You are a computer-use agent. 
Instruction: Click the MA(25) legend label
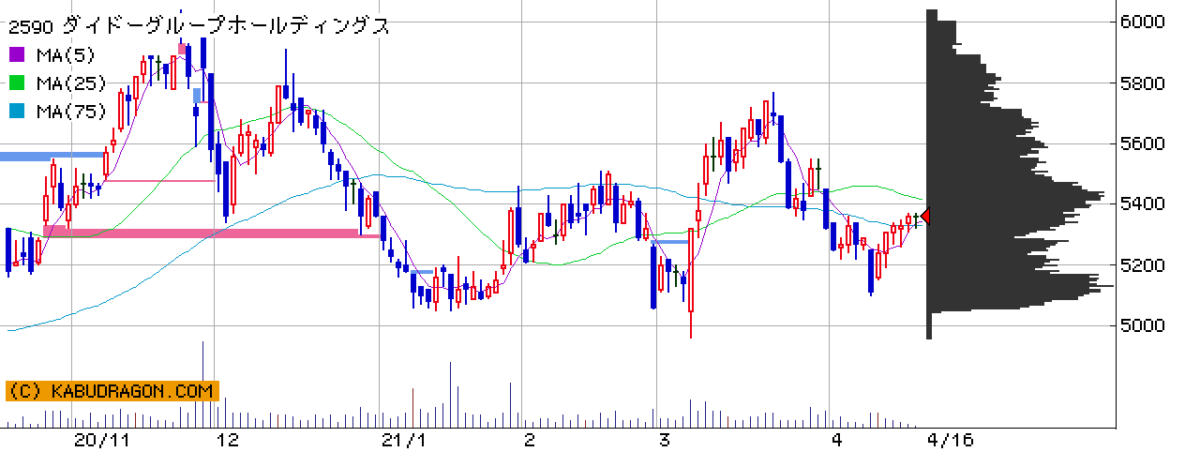click(x=69, y=83)
